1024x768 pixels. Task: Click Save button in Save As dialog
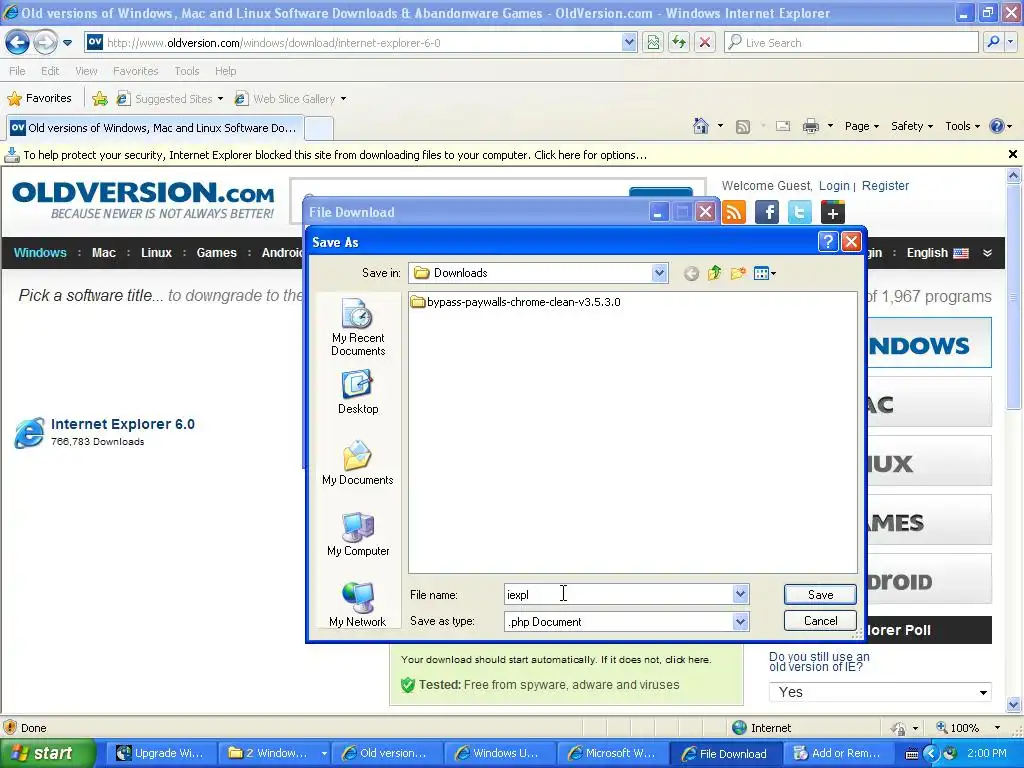pyautogui.click(x=820, y=594)
